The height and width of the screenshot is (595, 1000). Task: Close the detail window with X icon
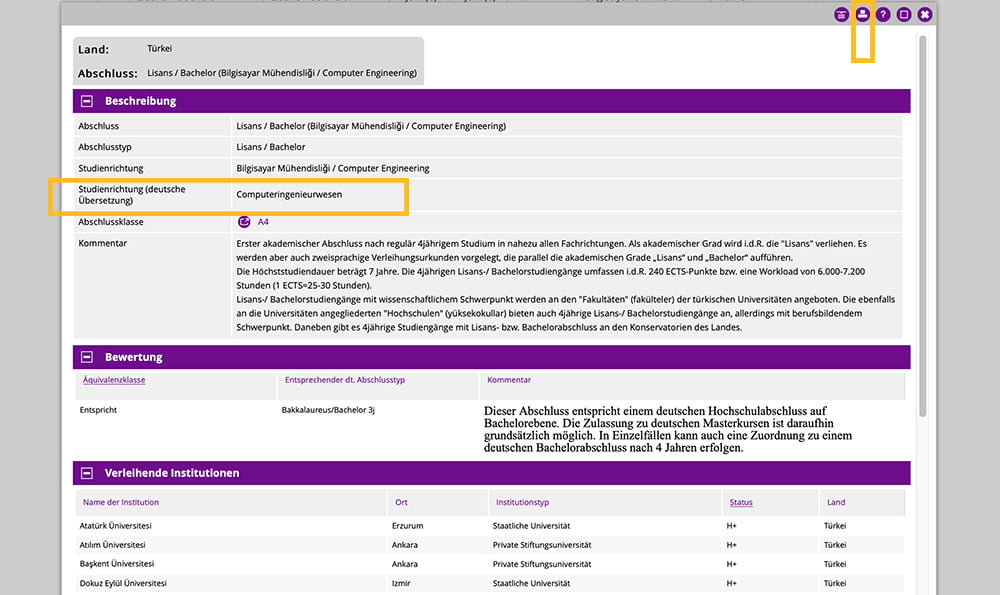[925, 15]
